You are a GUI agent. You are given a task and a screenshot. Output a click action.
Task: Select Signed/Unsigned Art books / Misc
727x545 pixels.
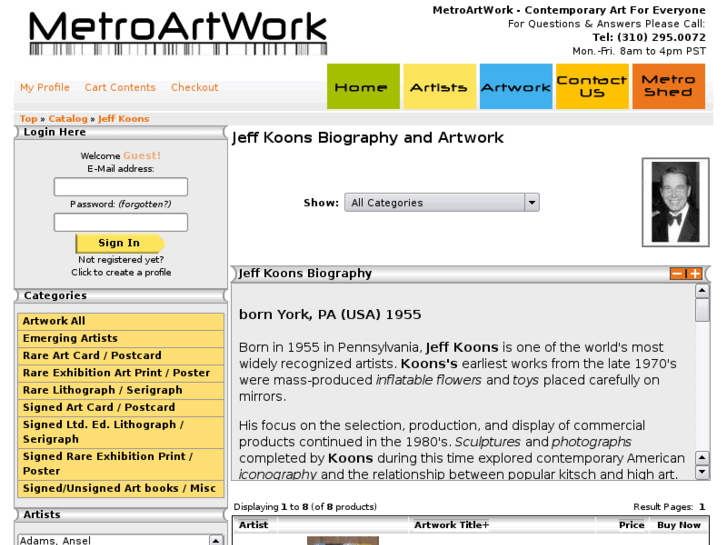(x=121, y=488)
